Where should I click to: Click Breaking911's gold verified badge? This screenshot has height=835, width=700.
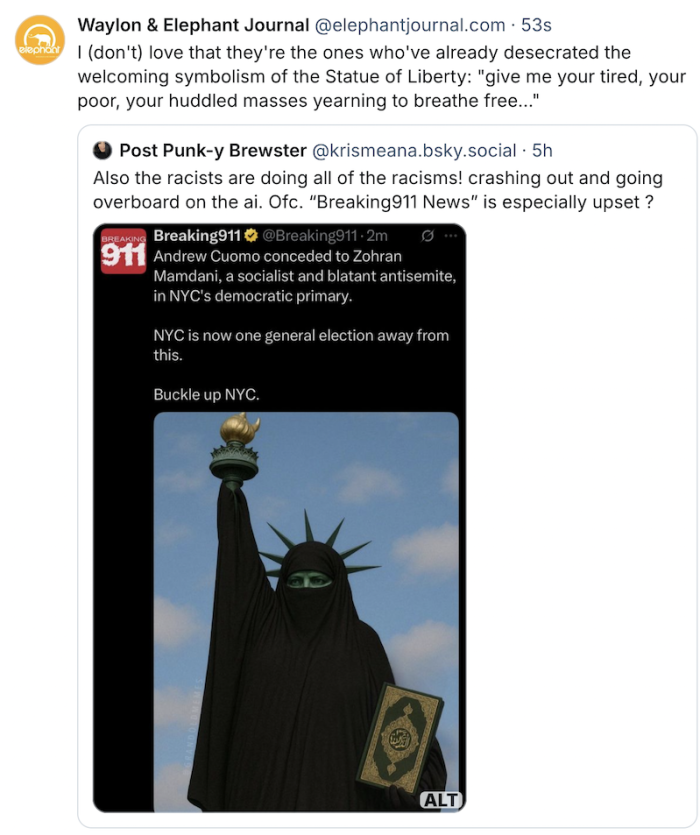click(251, 235)
